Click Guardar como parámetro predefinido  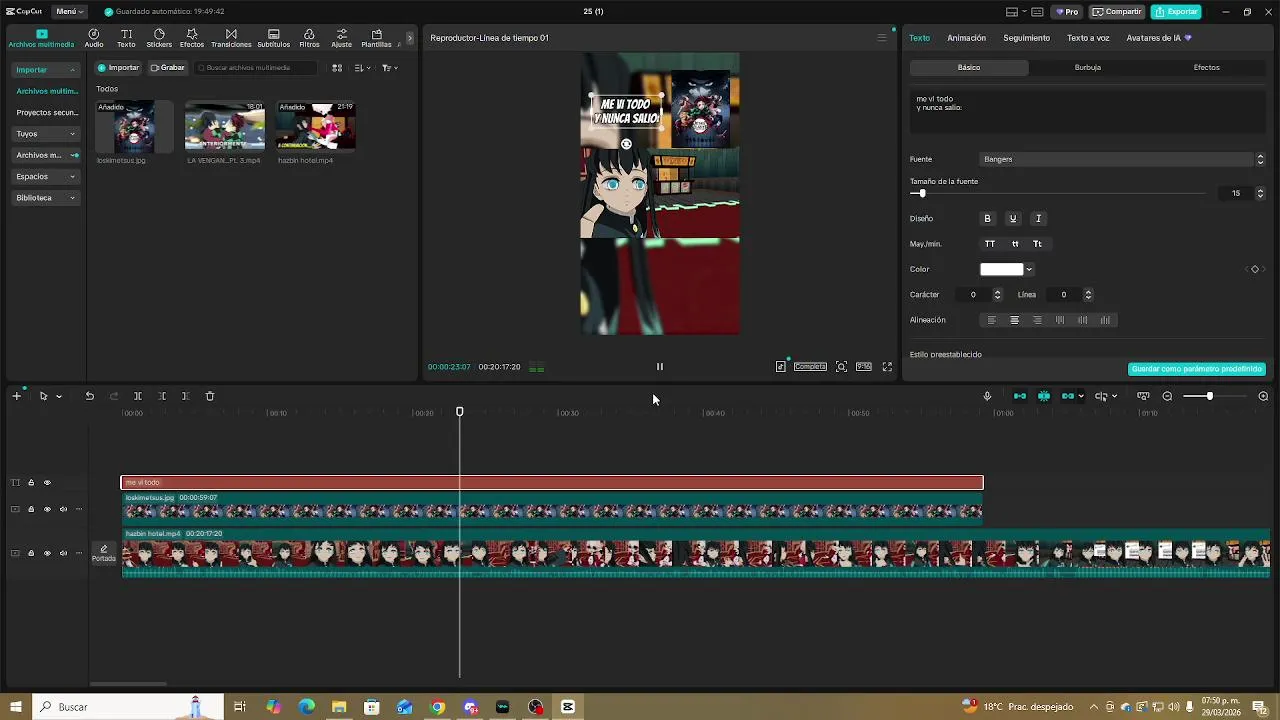[x=1197, y=369]
